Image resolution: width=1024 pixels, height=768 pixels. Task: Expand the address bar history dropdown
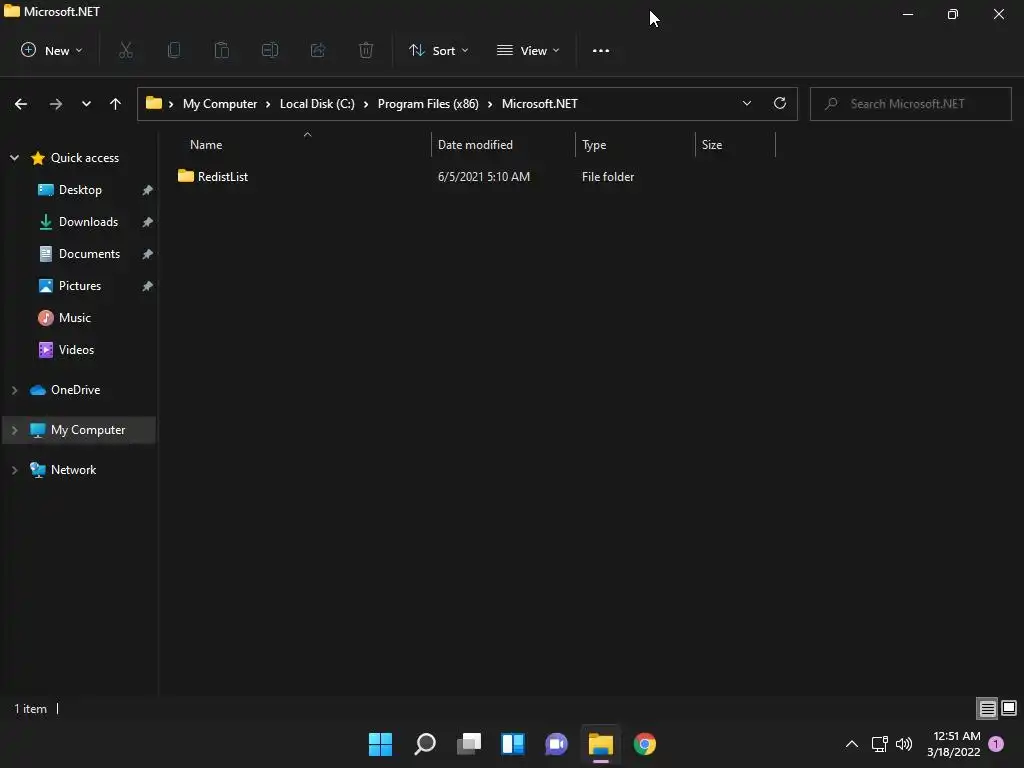746,104
